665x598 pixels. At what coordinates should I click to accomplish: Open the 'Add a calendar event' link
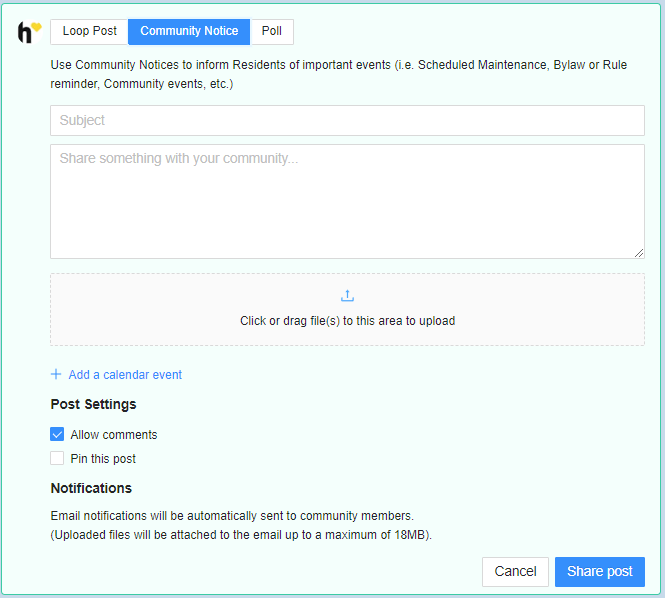point(125,374)
